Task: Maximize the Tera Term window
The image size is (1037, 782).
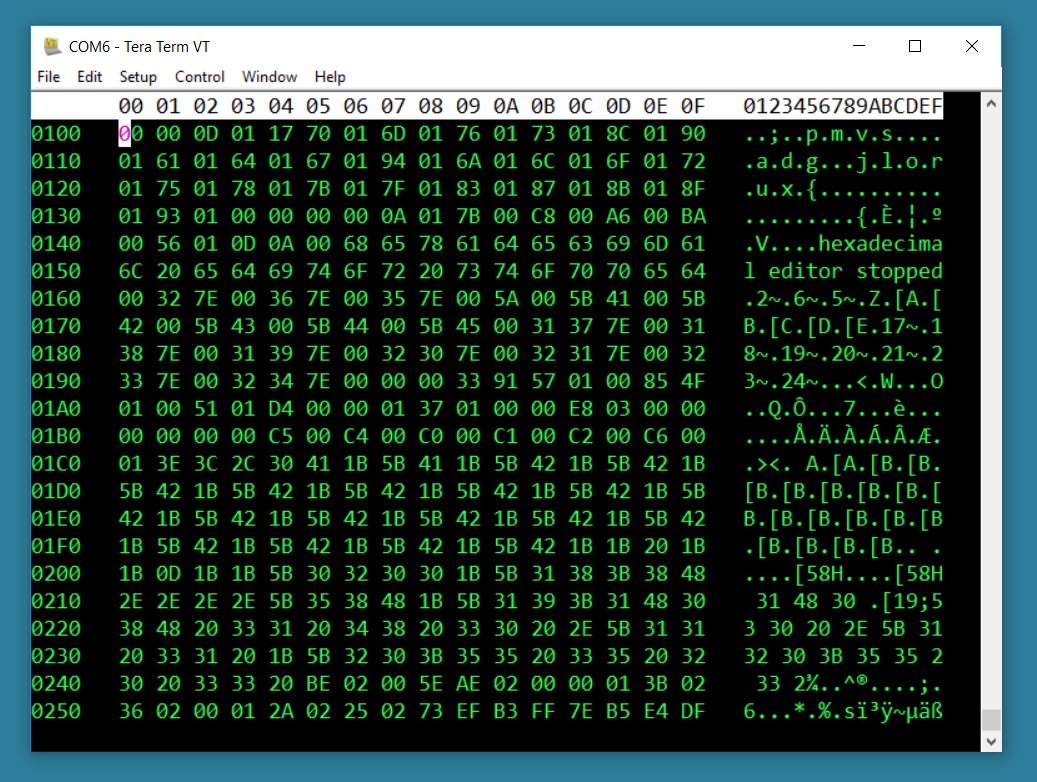Action: (915, 46)
